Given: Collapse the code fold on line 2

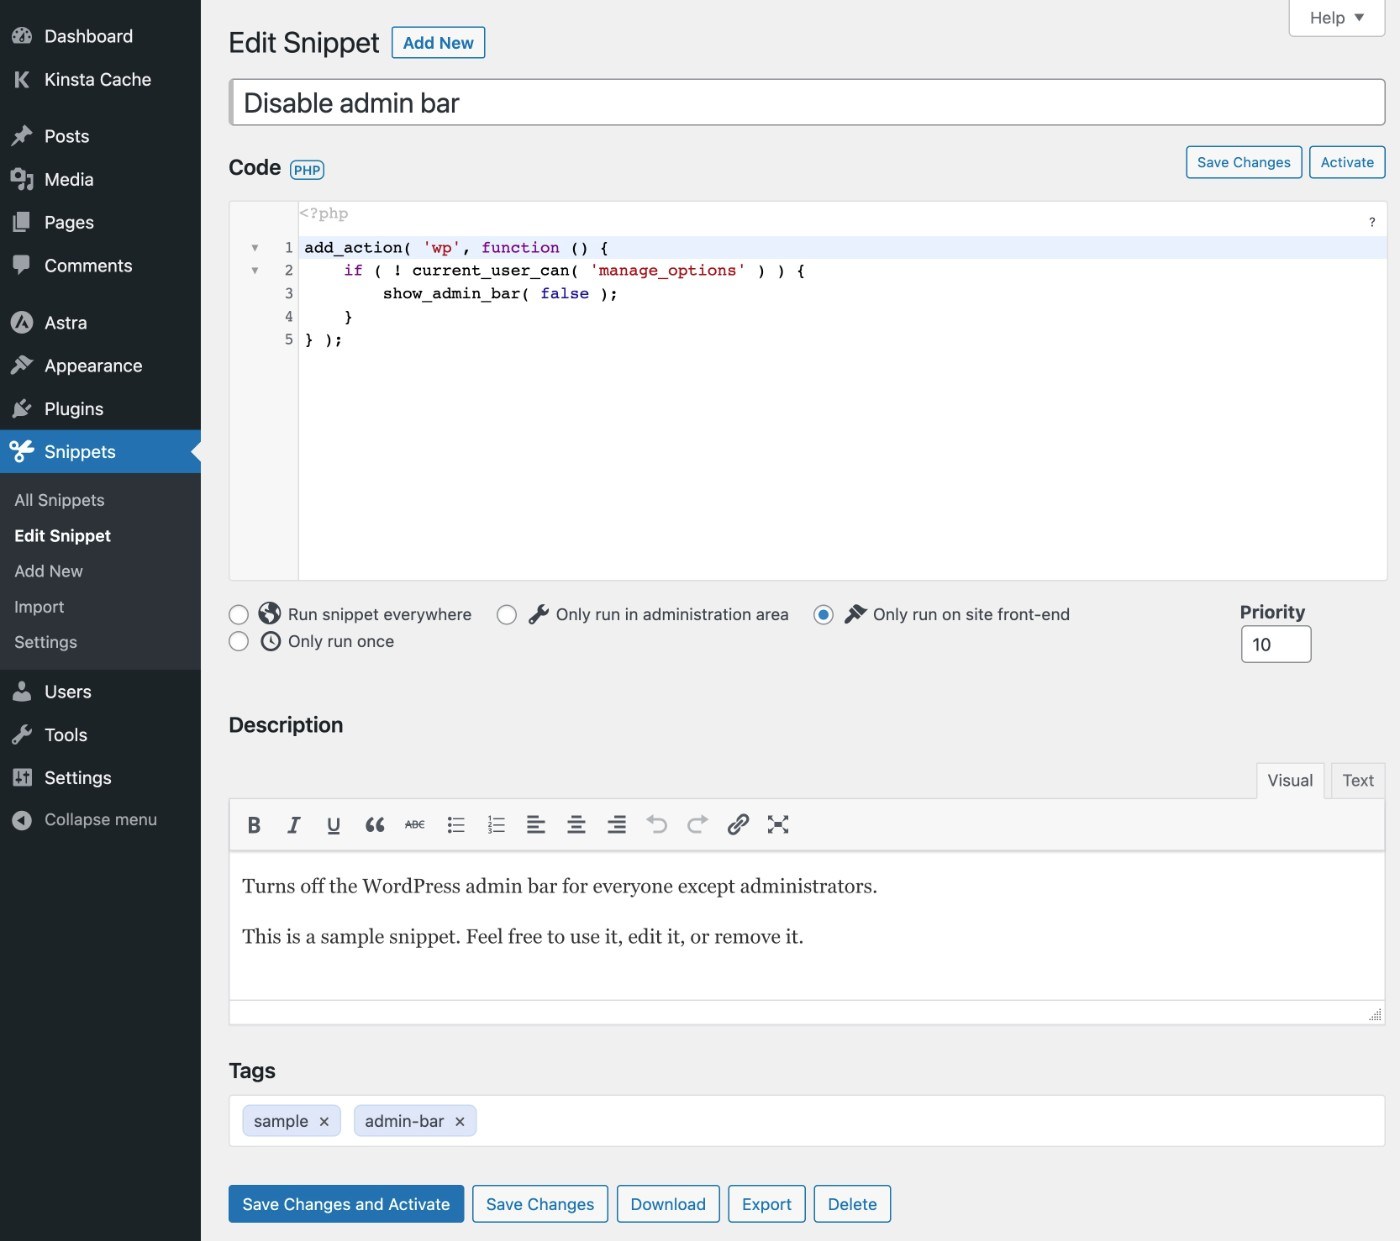Looking at the screenshot, I should pos(255,270).
